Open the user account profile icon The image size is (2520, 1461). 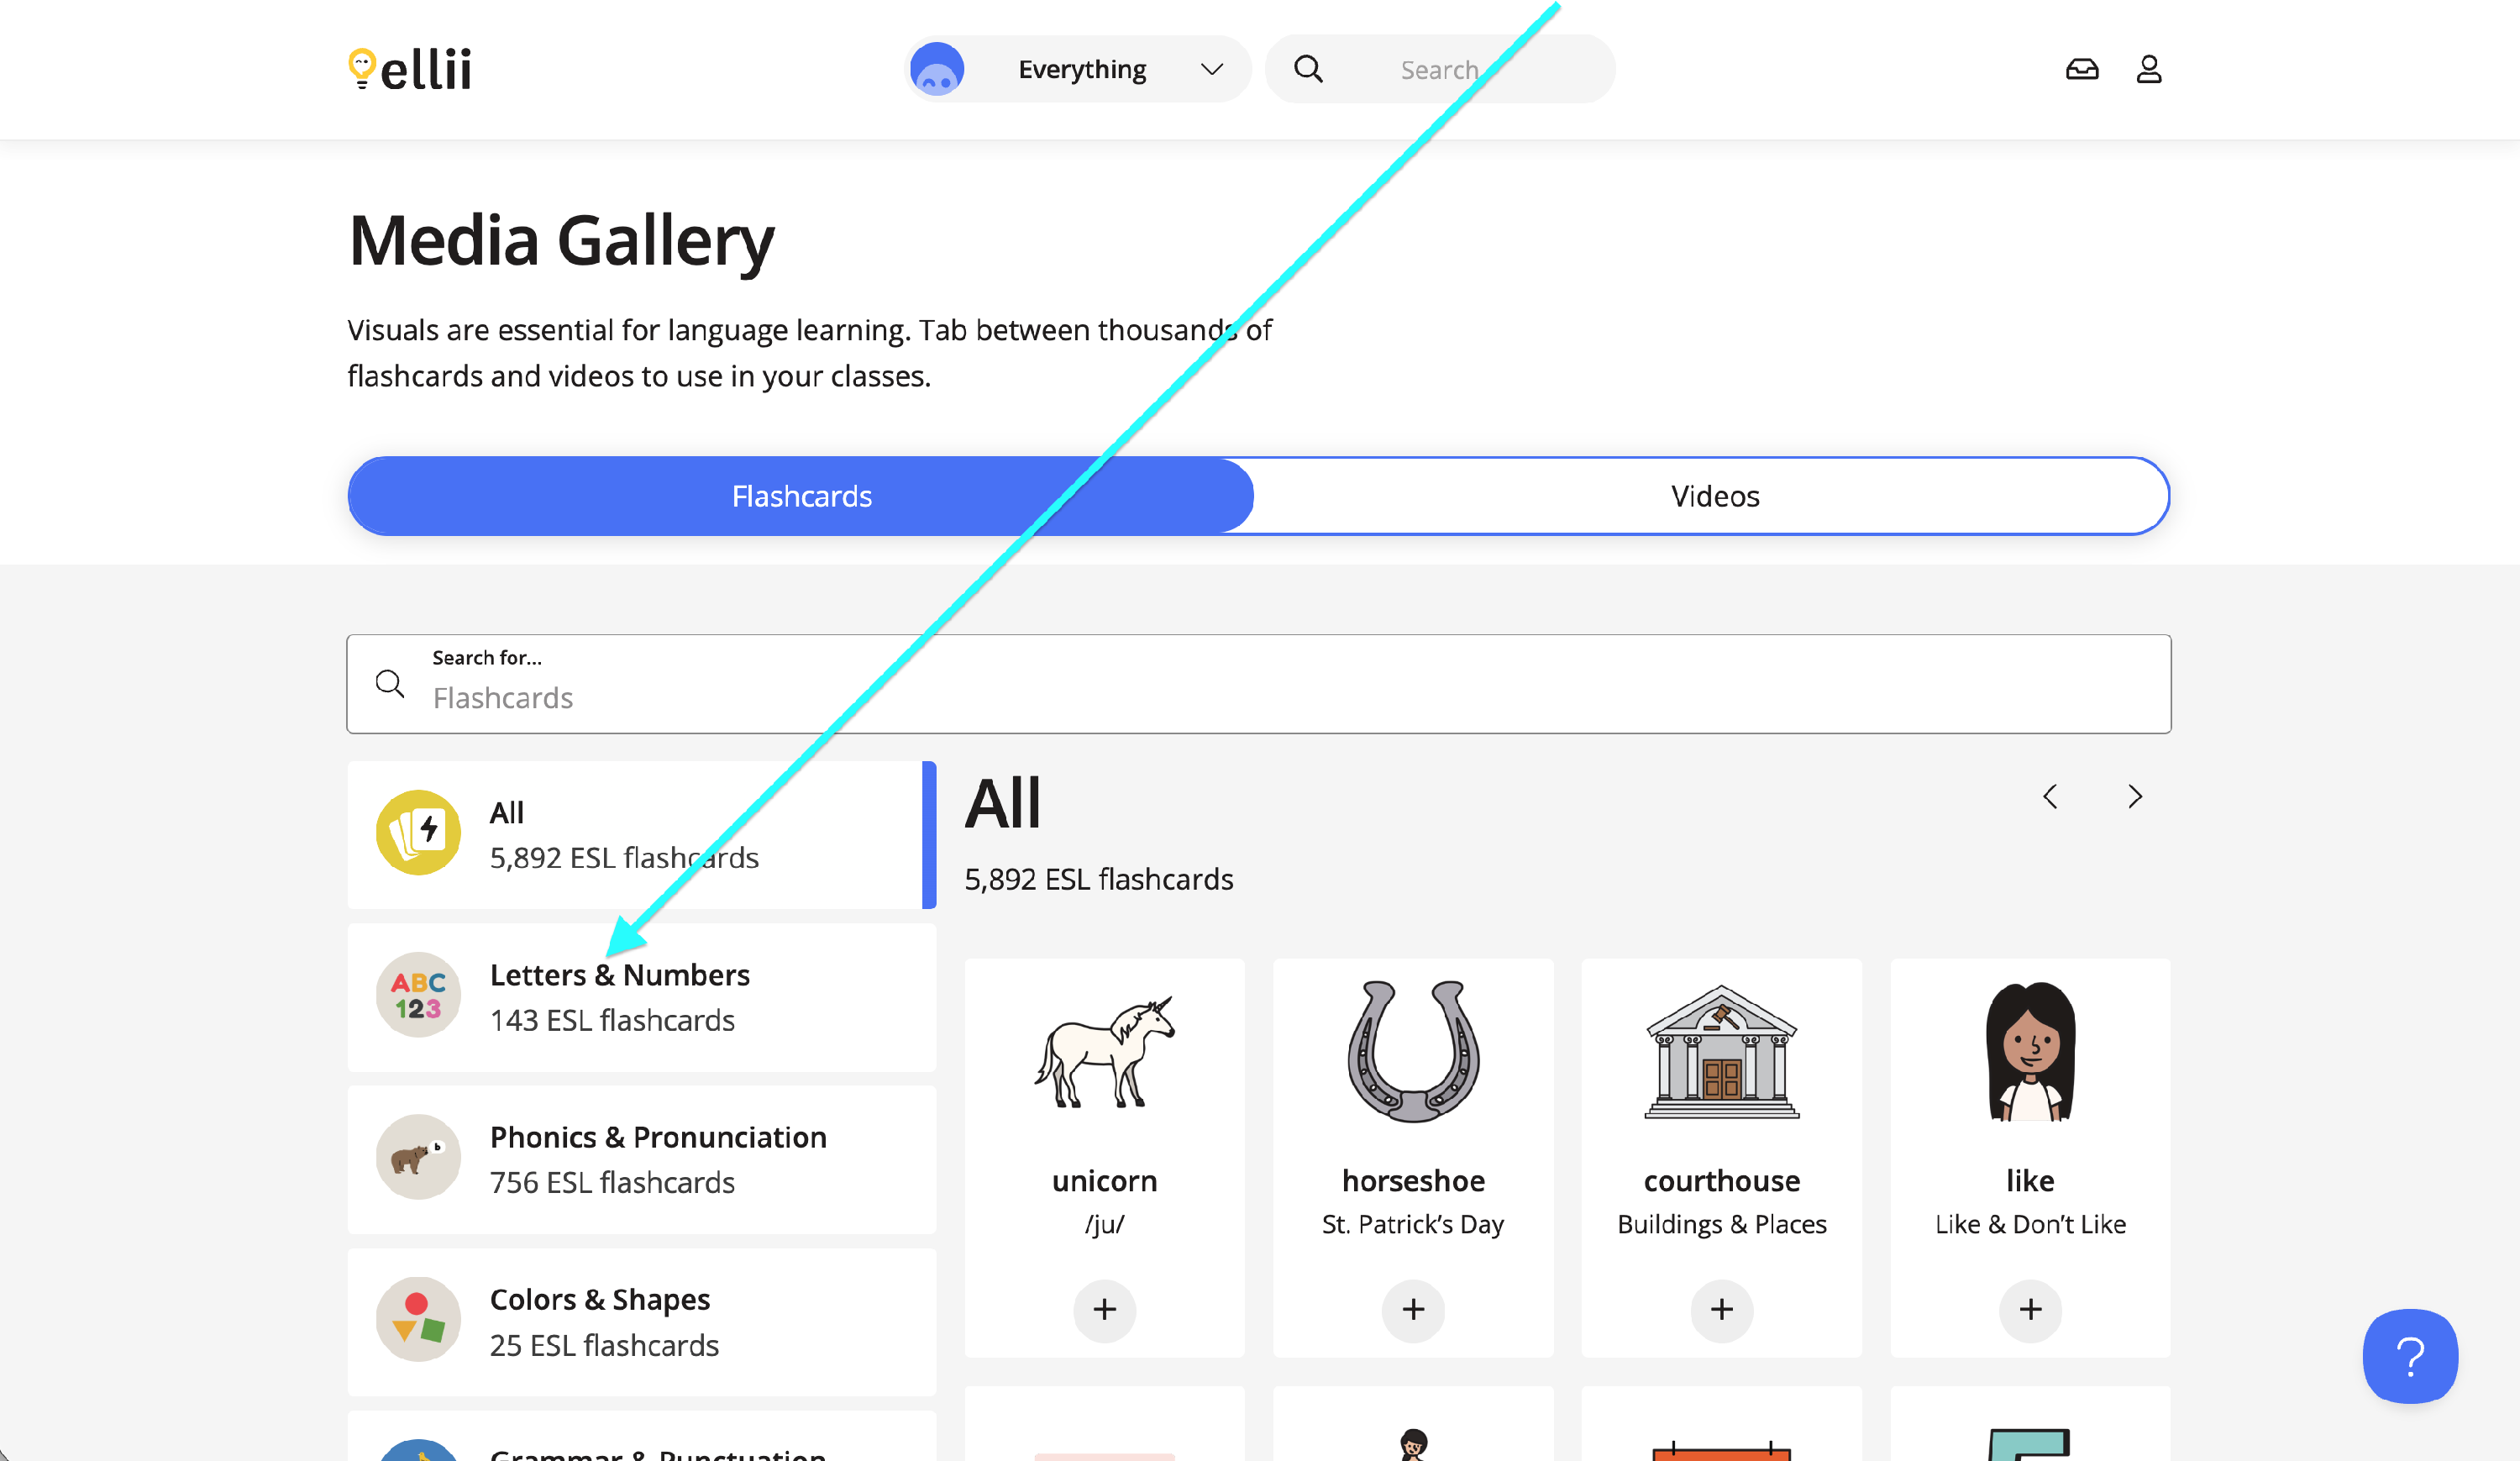click(2149, 69)
